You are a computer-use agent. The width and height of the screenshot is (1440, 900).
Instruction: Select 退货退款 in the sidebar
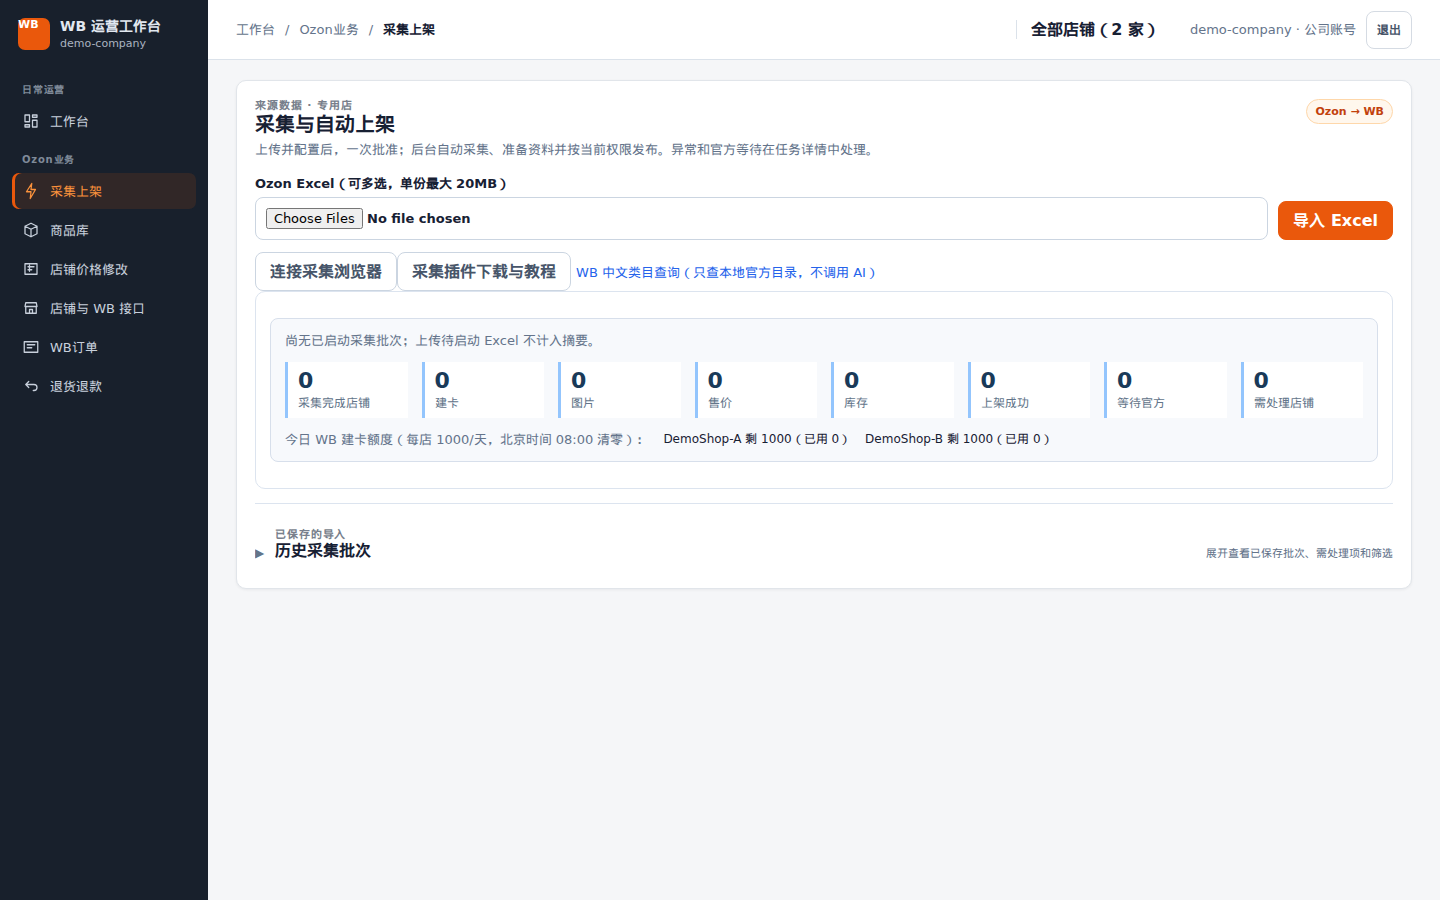[104, 386]
